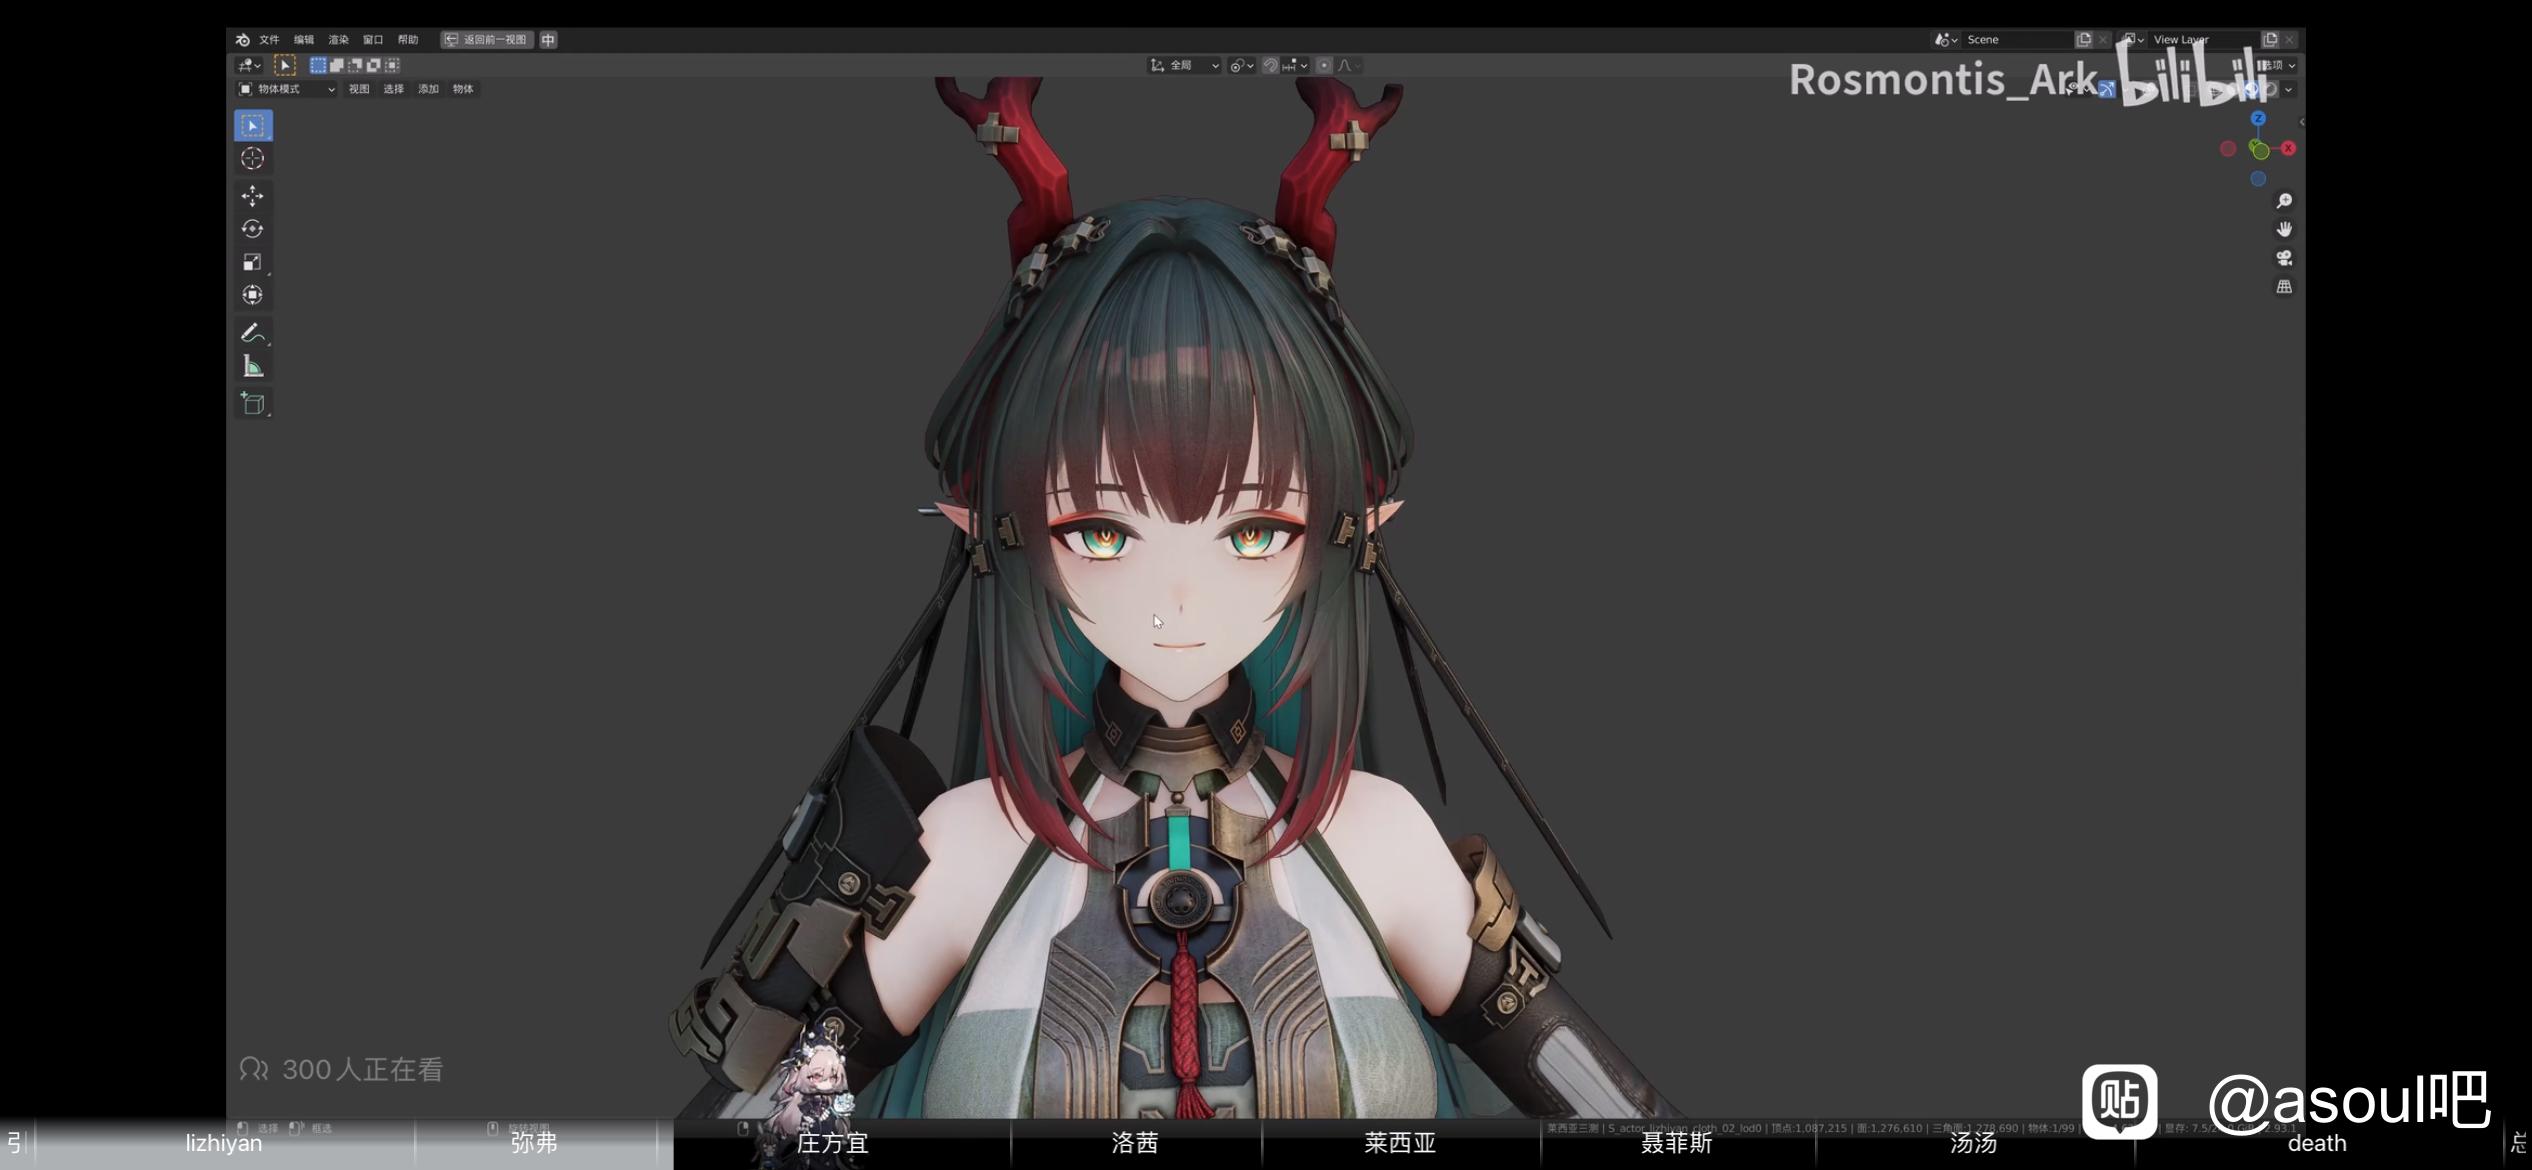2532x1170 pixels.
Task: Activate the Rotate tool
Action: pyautogui.click(x=252, y=229)
